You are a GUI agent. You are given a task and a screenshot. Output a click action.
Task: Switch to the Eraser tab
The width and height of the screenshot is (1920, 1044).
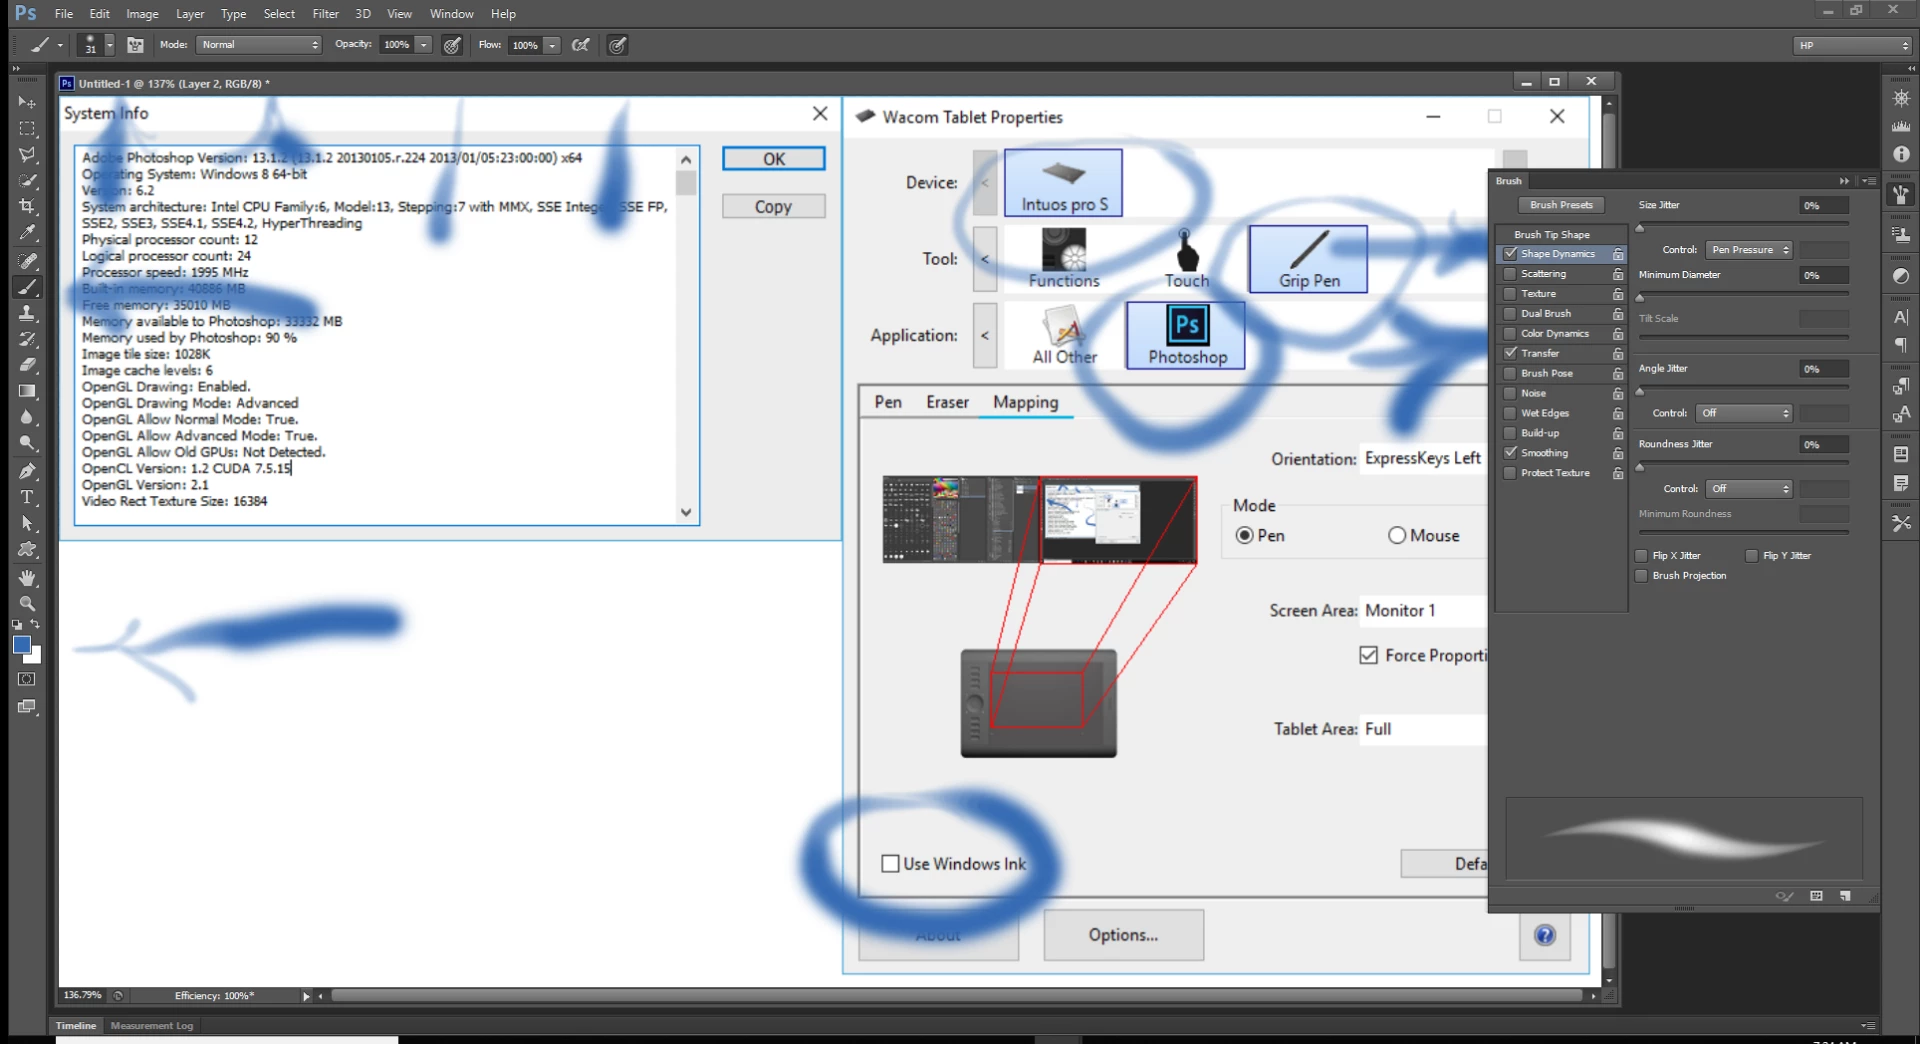click(x=947, y=402)
